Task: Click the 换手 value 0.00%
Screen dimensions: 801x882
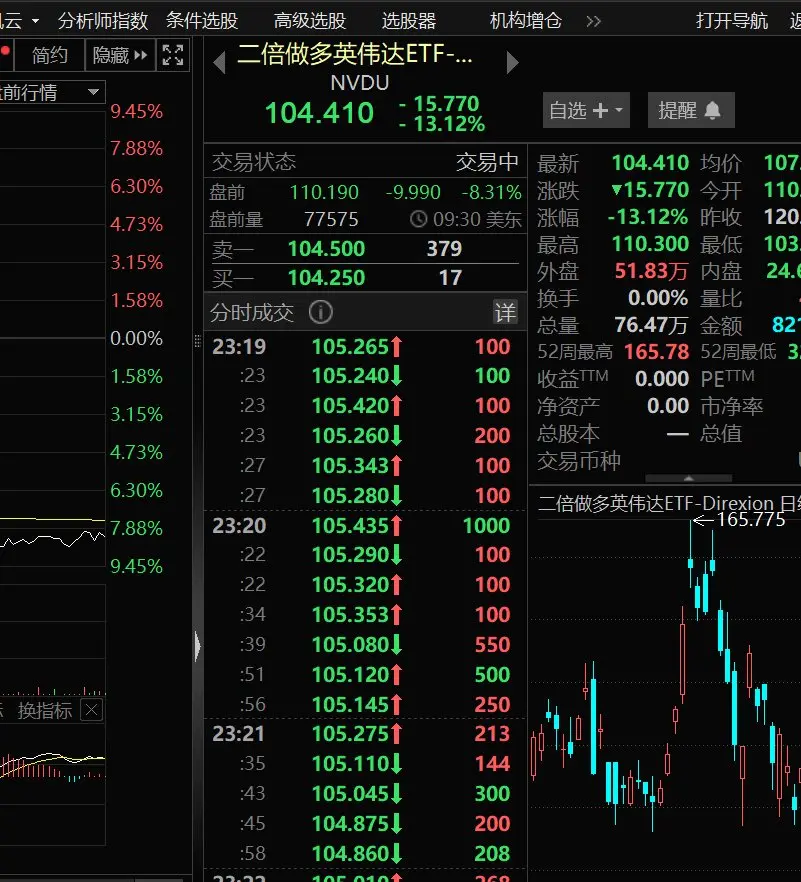Action: point(658,298)
